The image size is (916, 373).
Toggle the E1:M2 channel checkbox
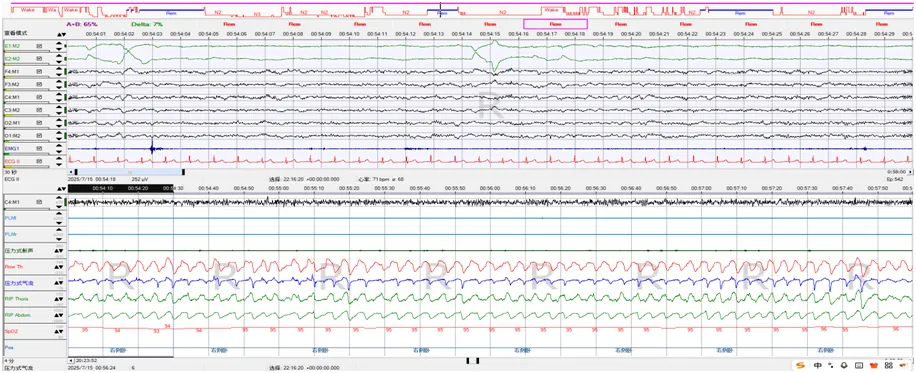point(39,46)
